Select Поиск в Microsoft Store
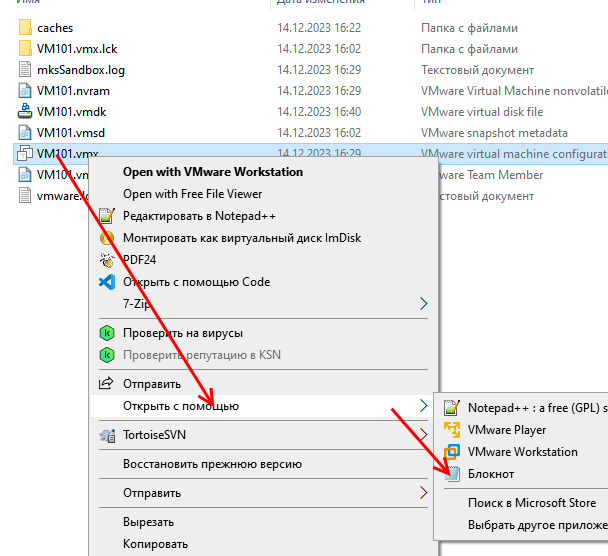 coord(532,503)
